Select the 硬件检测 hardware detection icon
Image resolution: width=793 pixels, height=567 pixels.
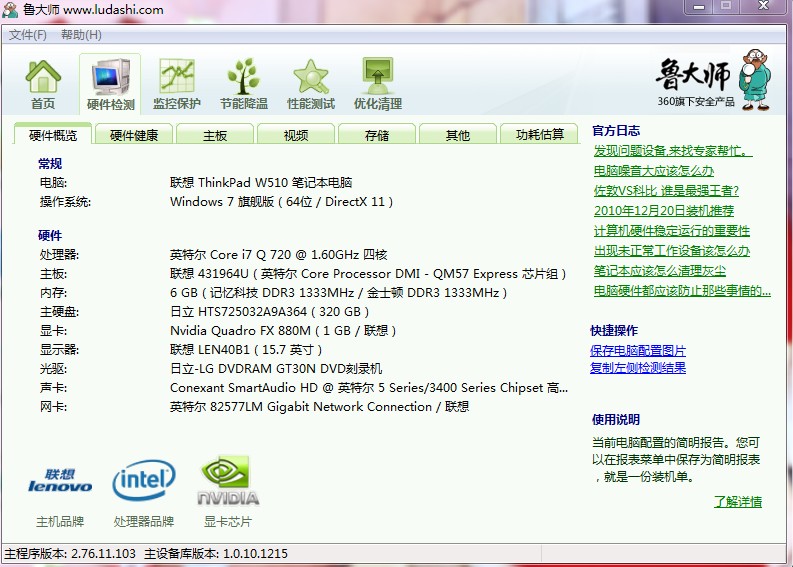(x=110, y=84)
